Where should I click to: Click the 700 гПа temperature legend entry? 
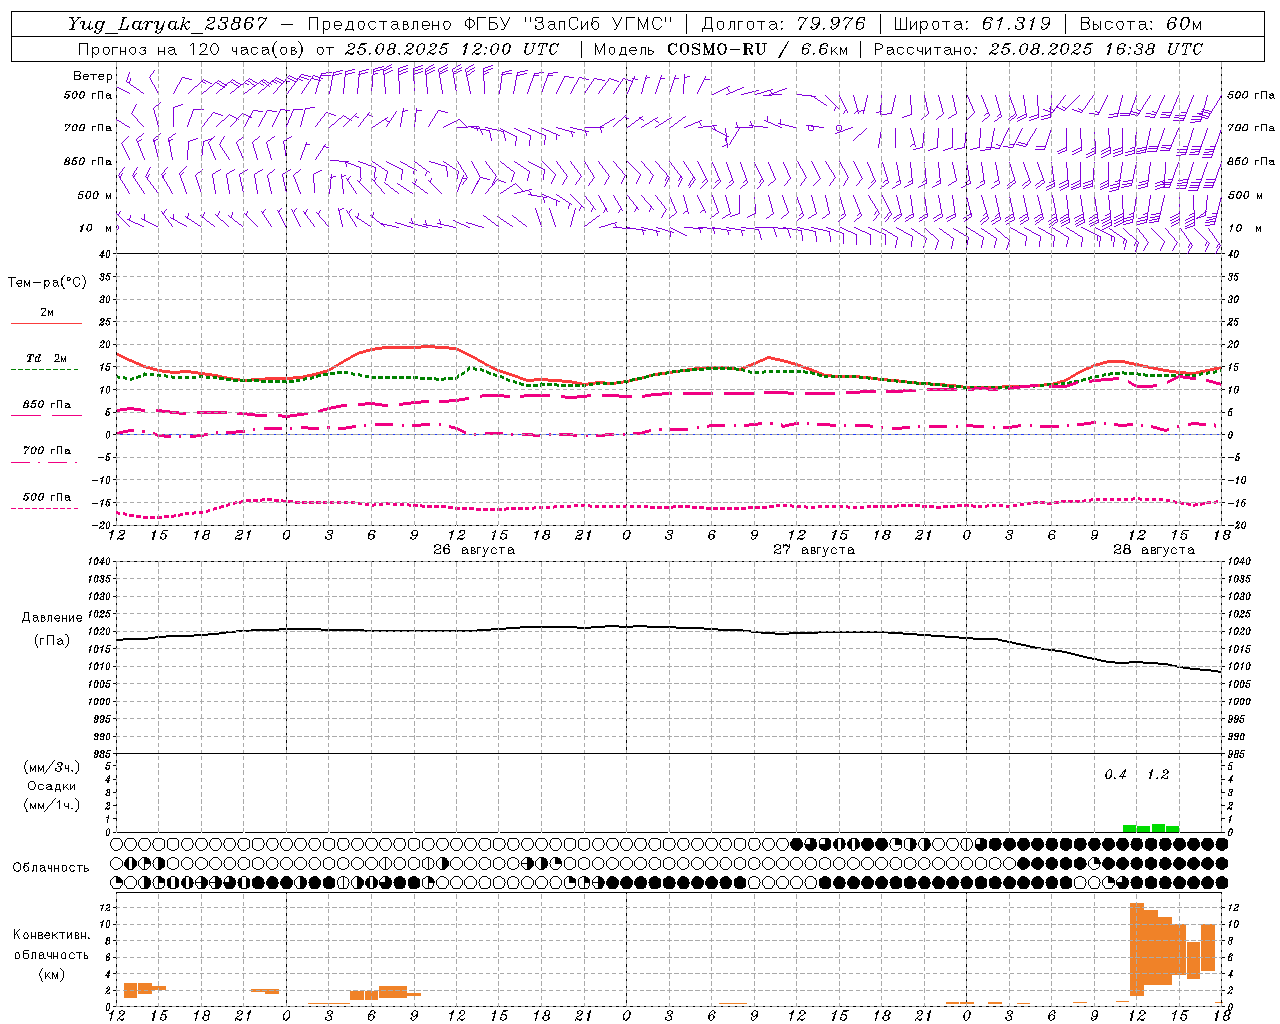pyautogui.click(x=46, y=451)
